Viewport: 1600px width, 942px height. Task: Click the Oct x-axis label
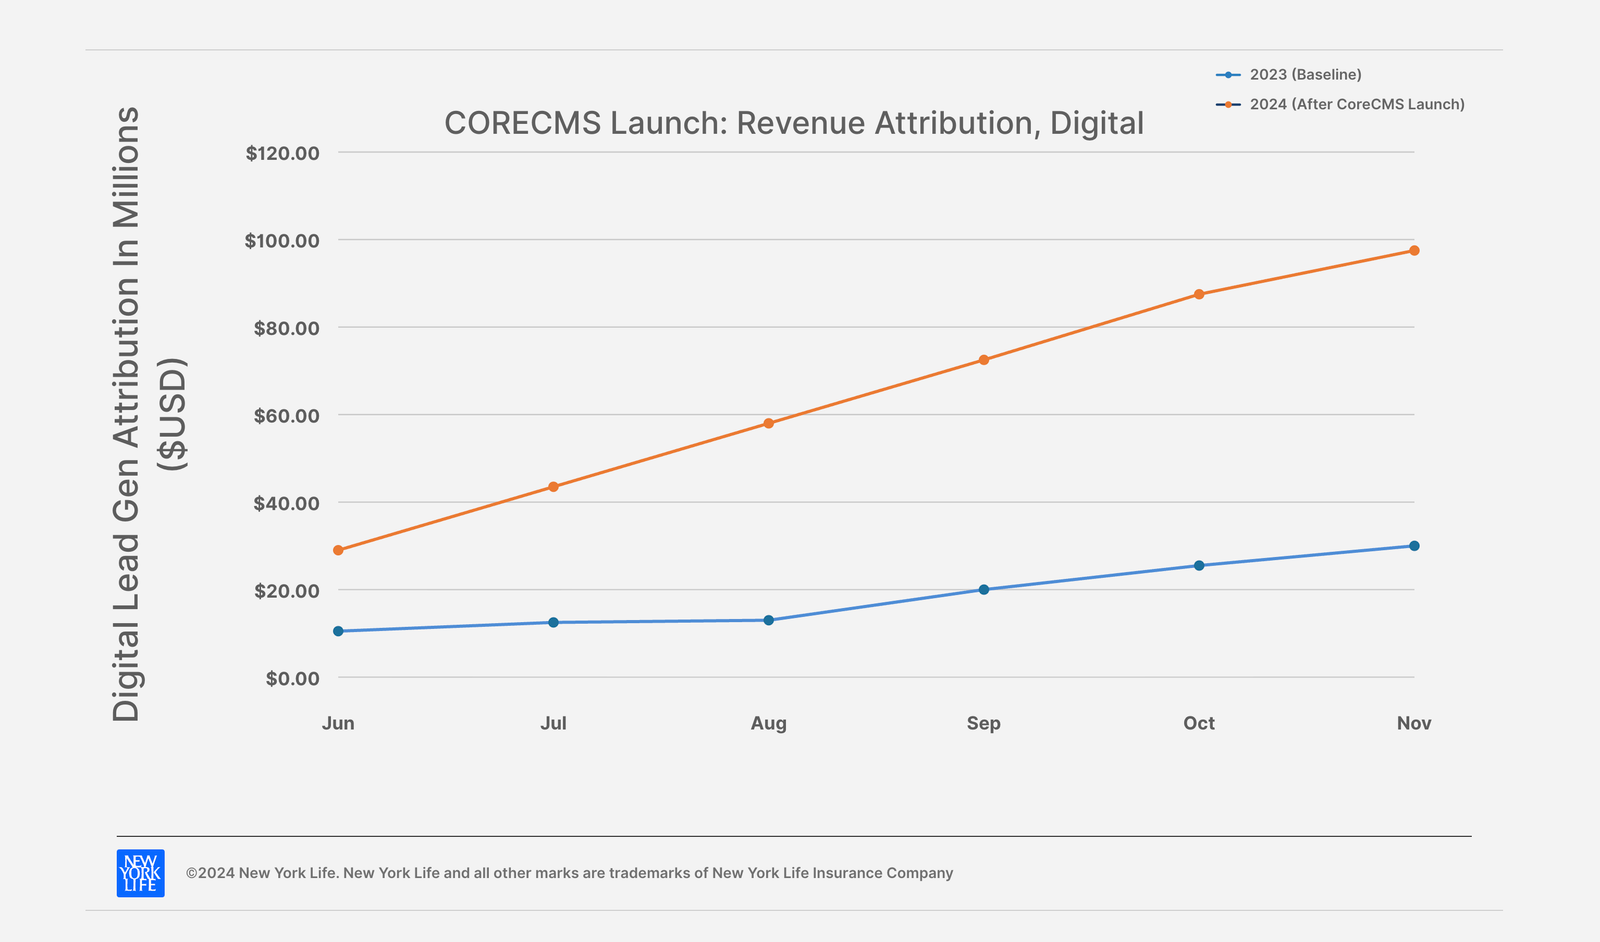[1199, 723]
